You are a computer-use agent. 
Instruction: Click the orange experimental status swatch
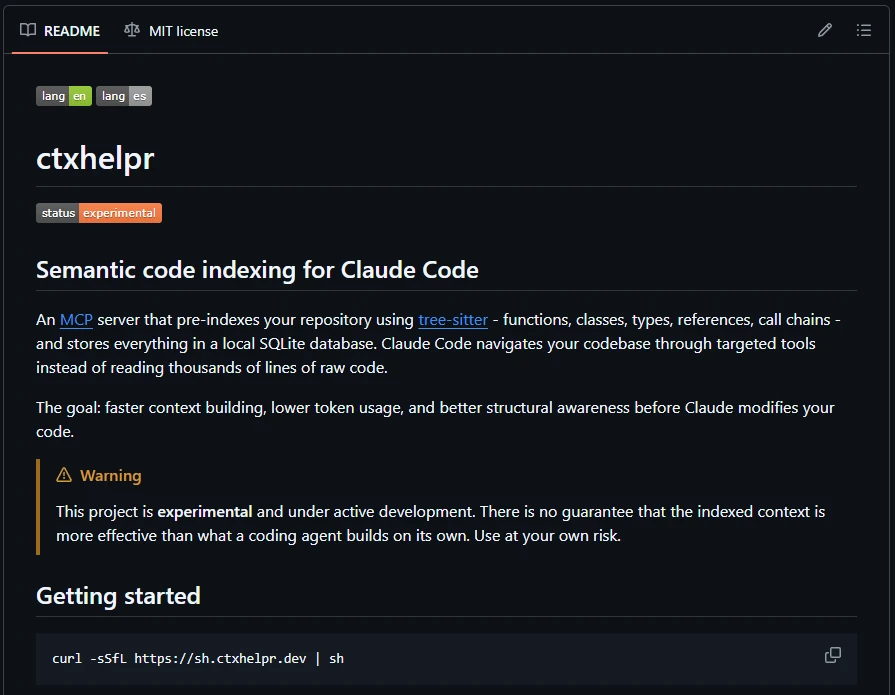pyautogui.click(x=119, y=212)
